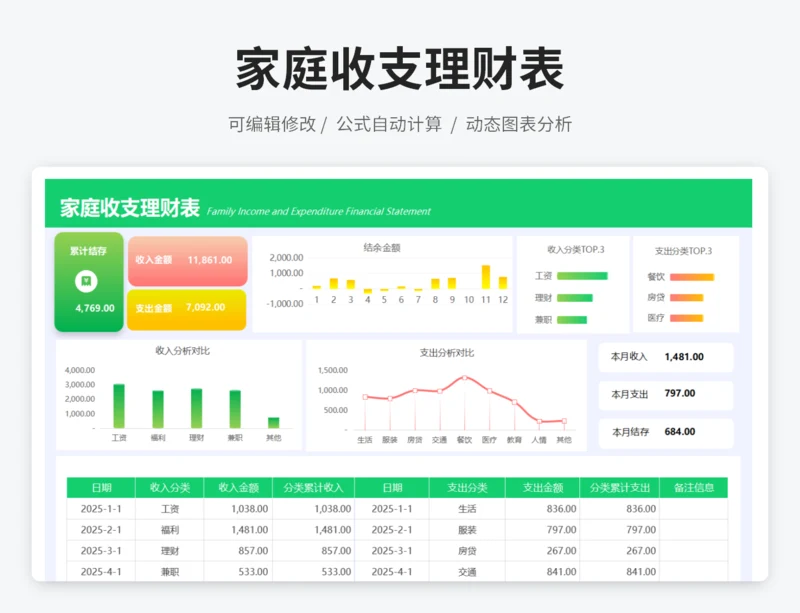Viewport: 800px width, 613px height.
Task: Select the 生活 cell in the expense table
Action: (x=467, y=509)
